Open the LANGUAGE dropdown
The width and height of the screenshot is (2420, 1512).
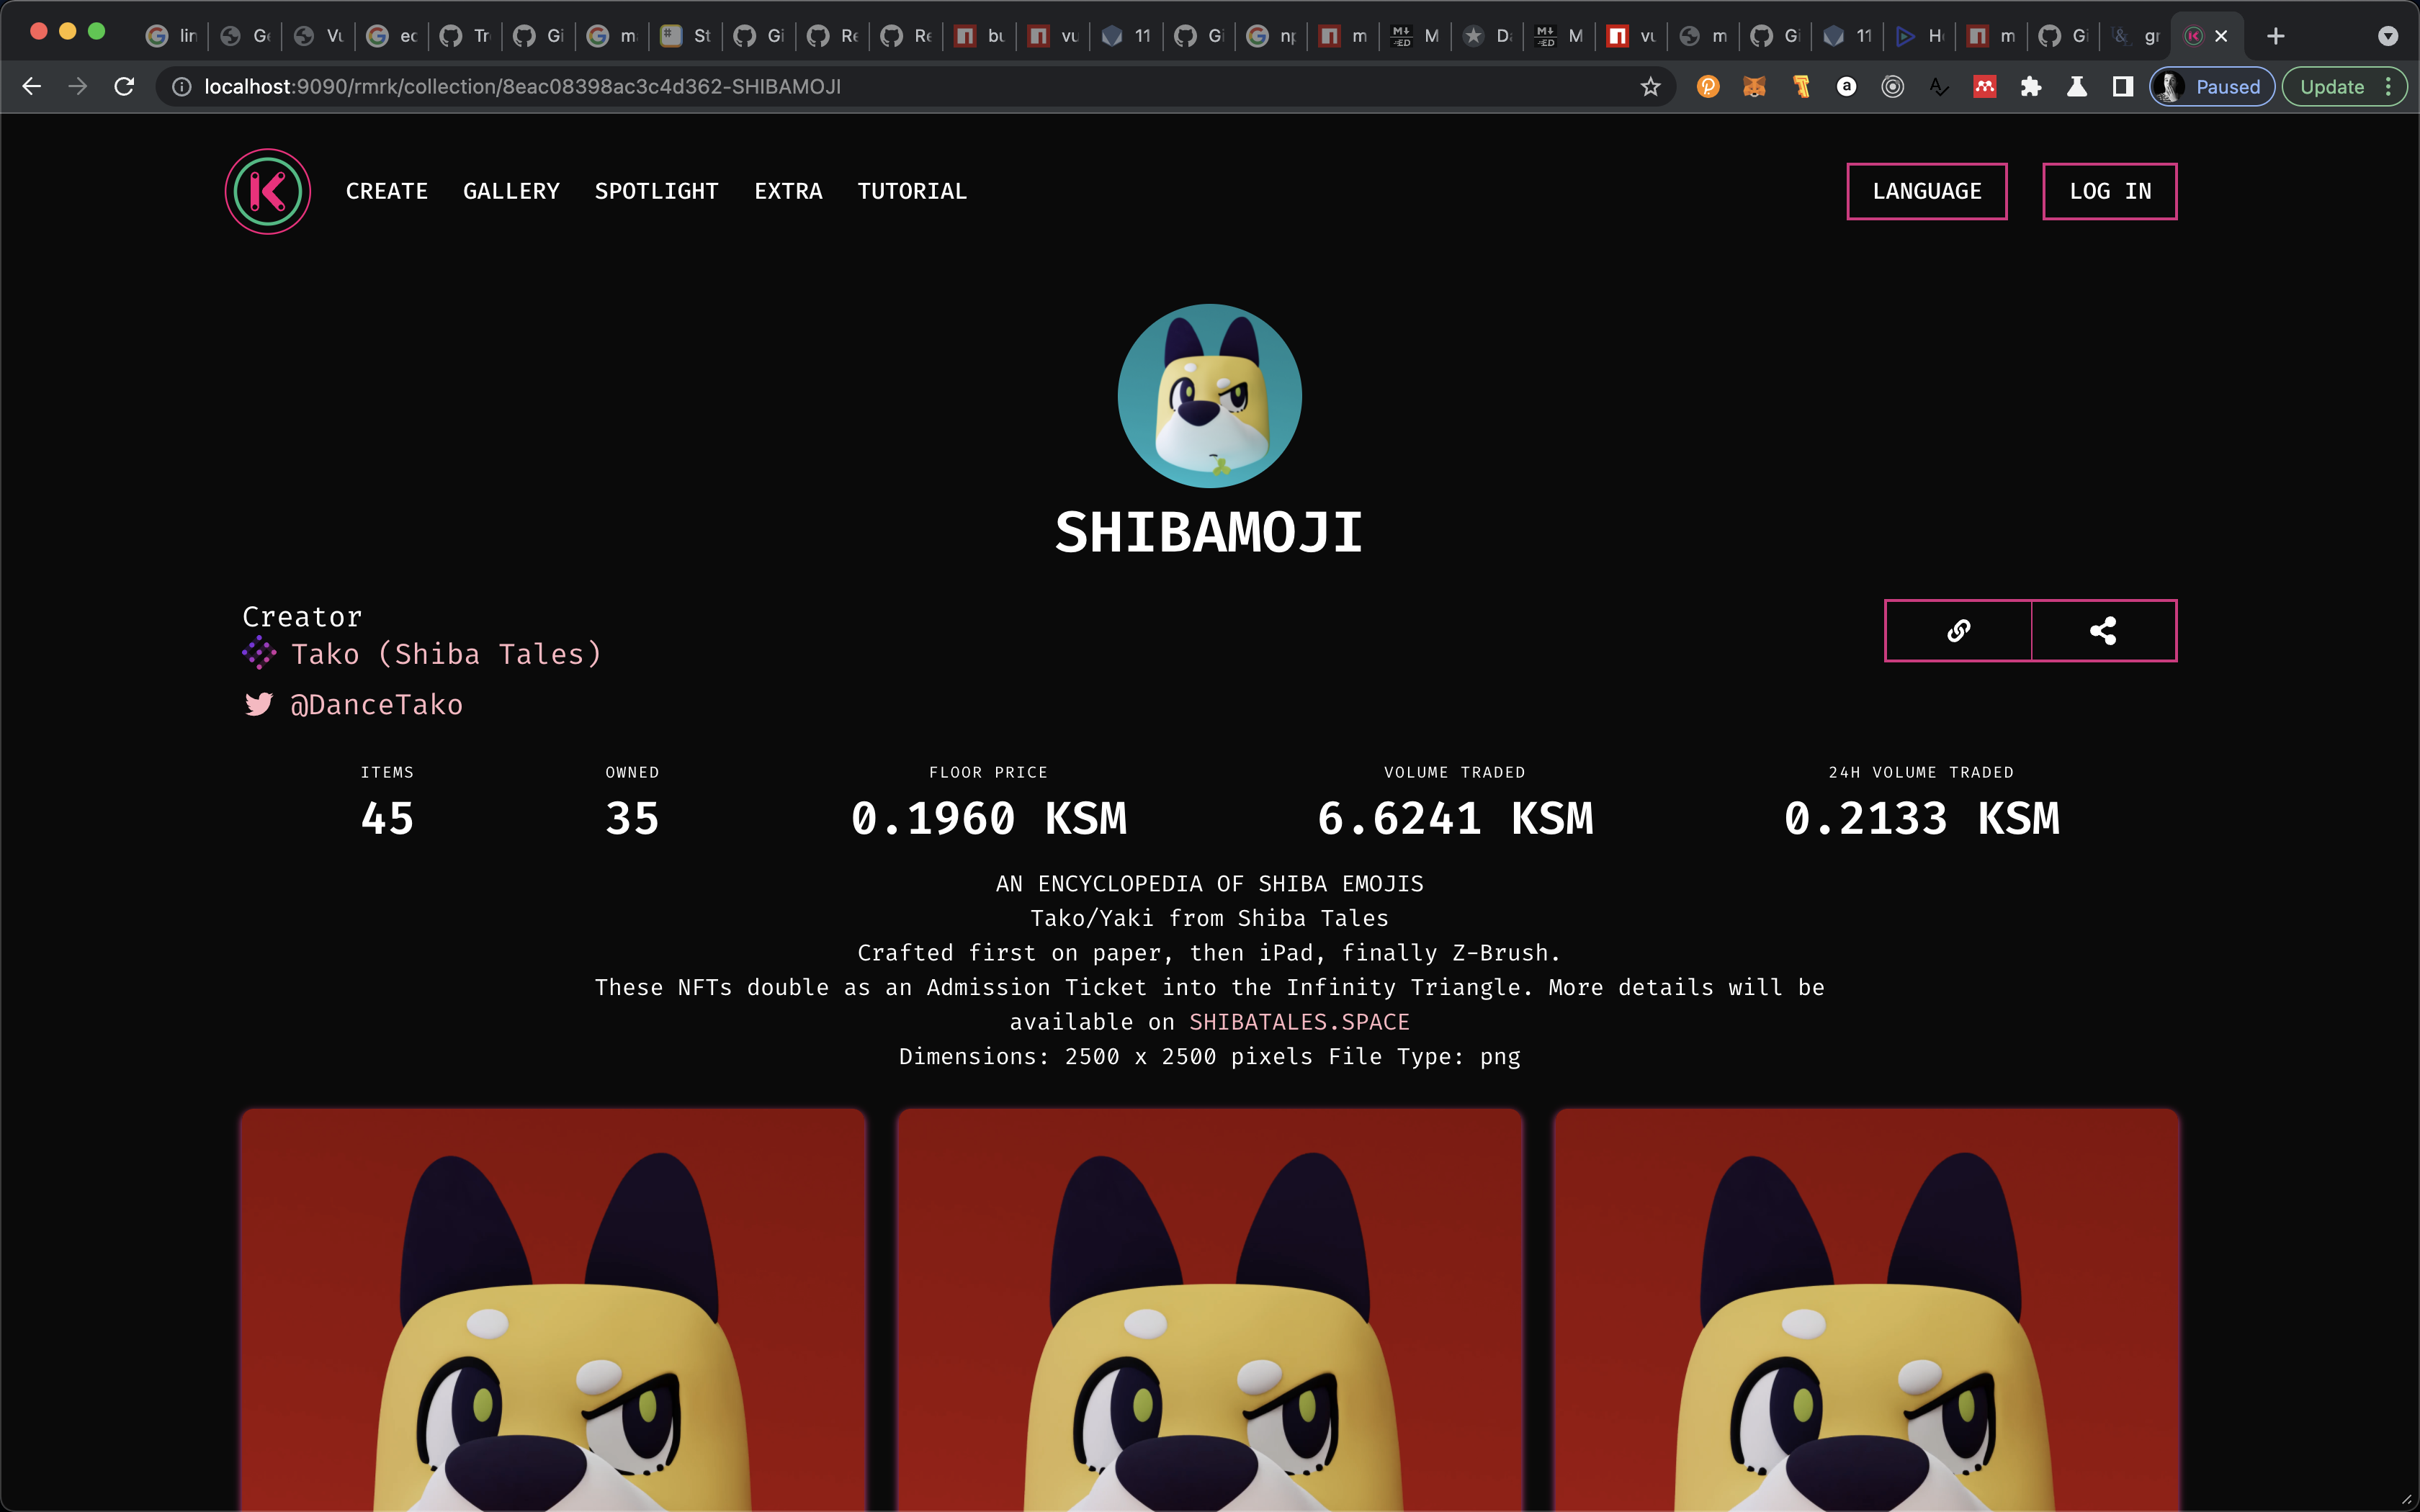1926,191
